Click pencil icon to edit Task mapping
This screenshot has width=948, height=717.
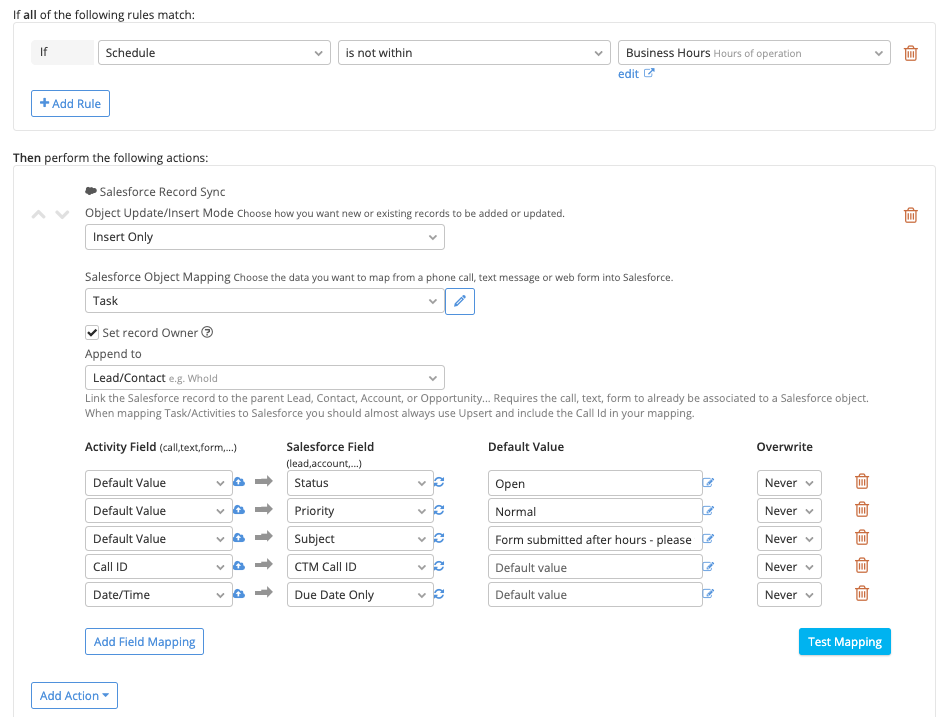pyautogui.click(x=460, y=301)
